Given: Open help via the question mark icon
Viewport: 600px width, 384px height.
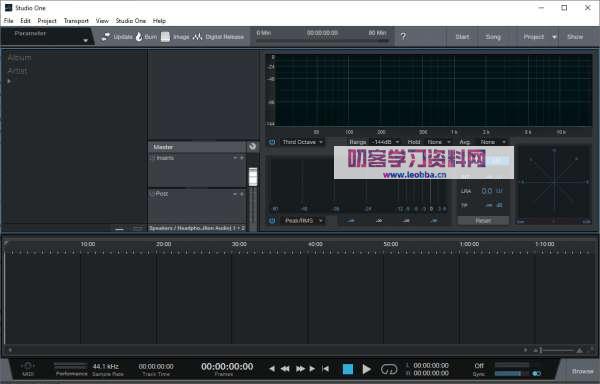Looking at the screenshot, I should [403, 37].
